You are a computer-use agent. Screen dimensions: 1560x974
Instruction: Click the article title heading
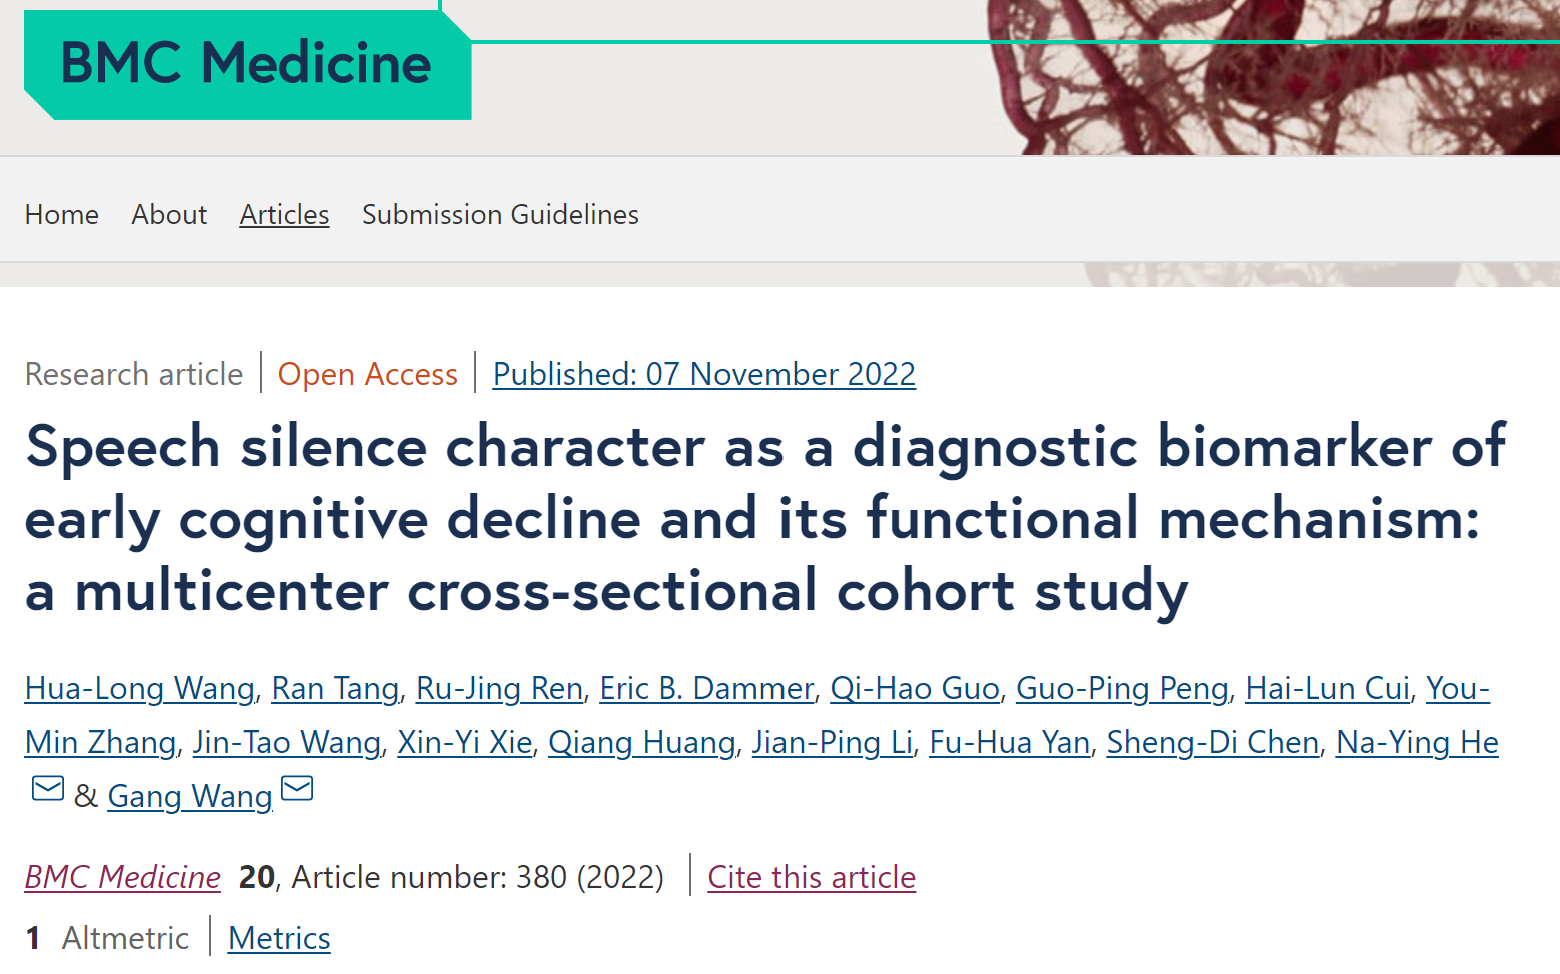tap(765, 519)
